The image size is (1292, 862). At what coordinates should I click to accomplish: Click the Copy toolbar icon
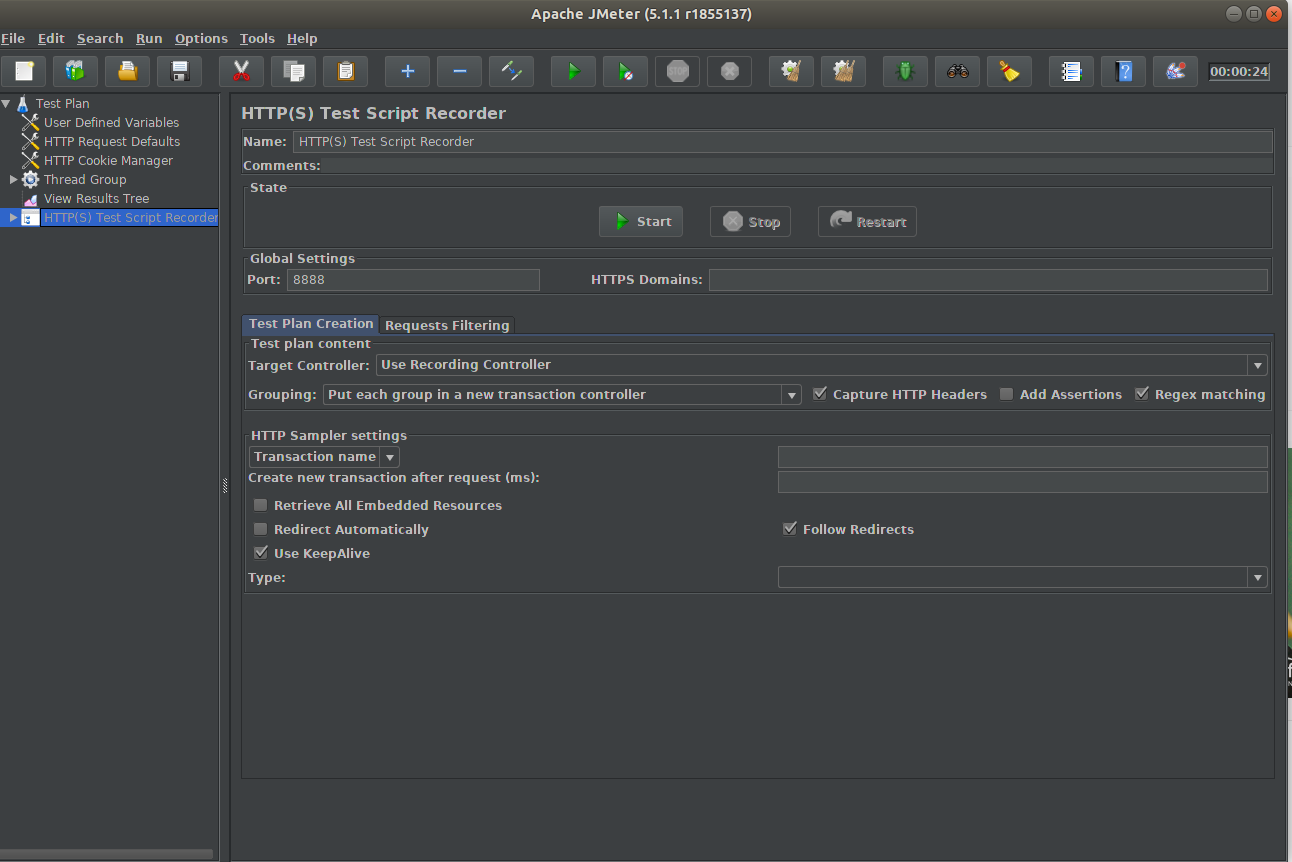coord(293,71)
